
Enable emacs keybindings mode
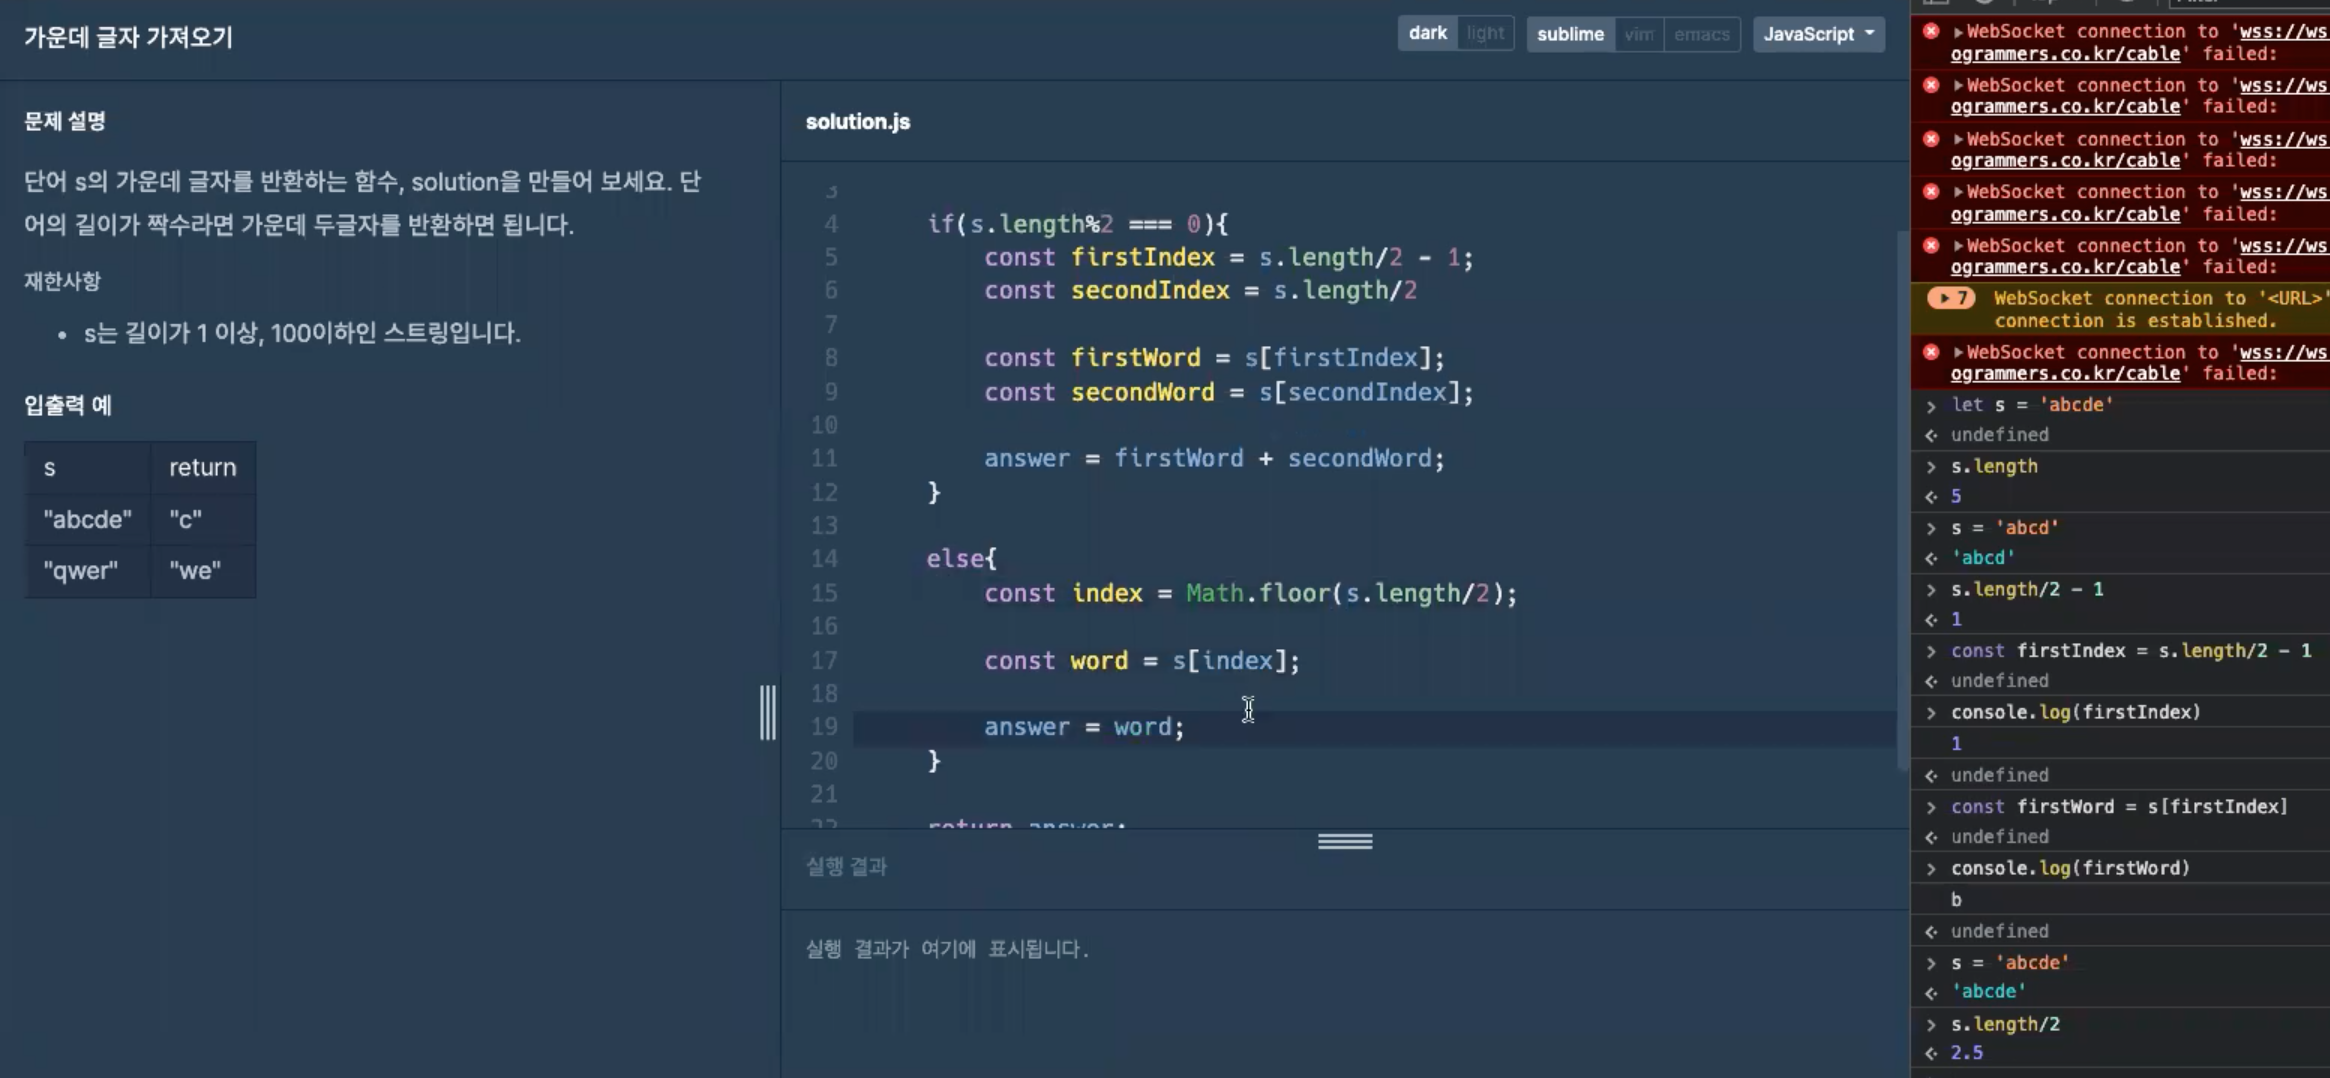[x=1702, y=33]
